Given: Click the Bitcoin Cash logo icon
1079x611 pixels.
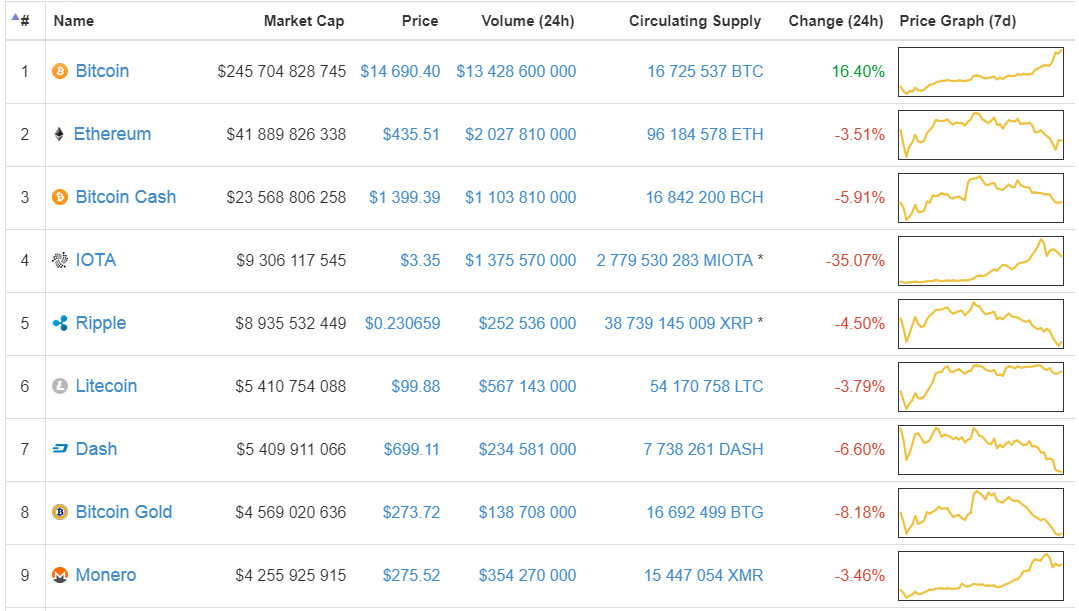Looking at the screenshot, I should [60, 198].
